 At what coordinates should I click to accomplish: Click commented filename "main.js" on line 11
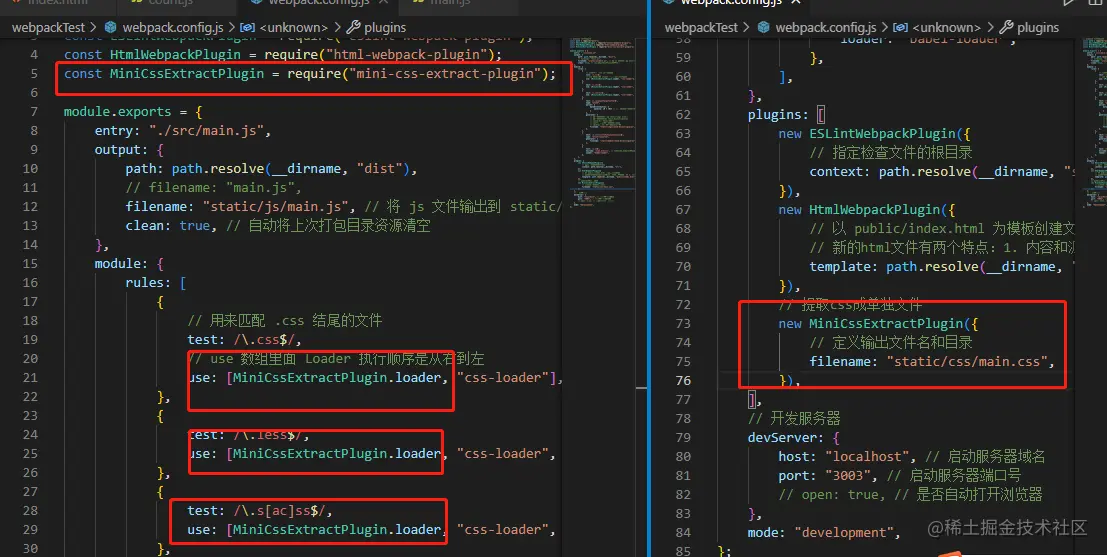(261, 188)
